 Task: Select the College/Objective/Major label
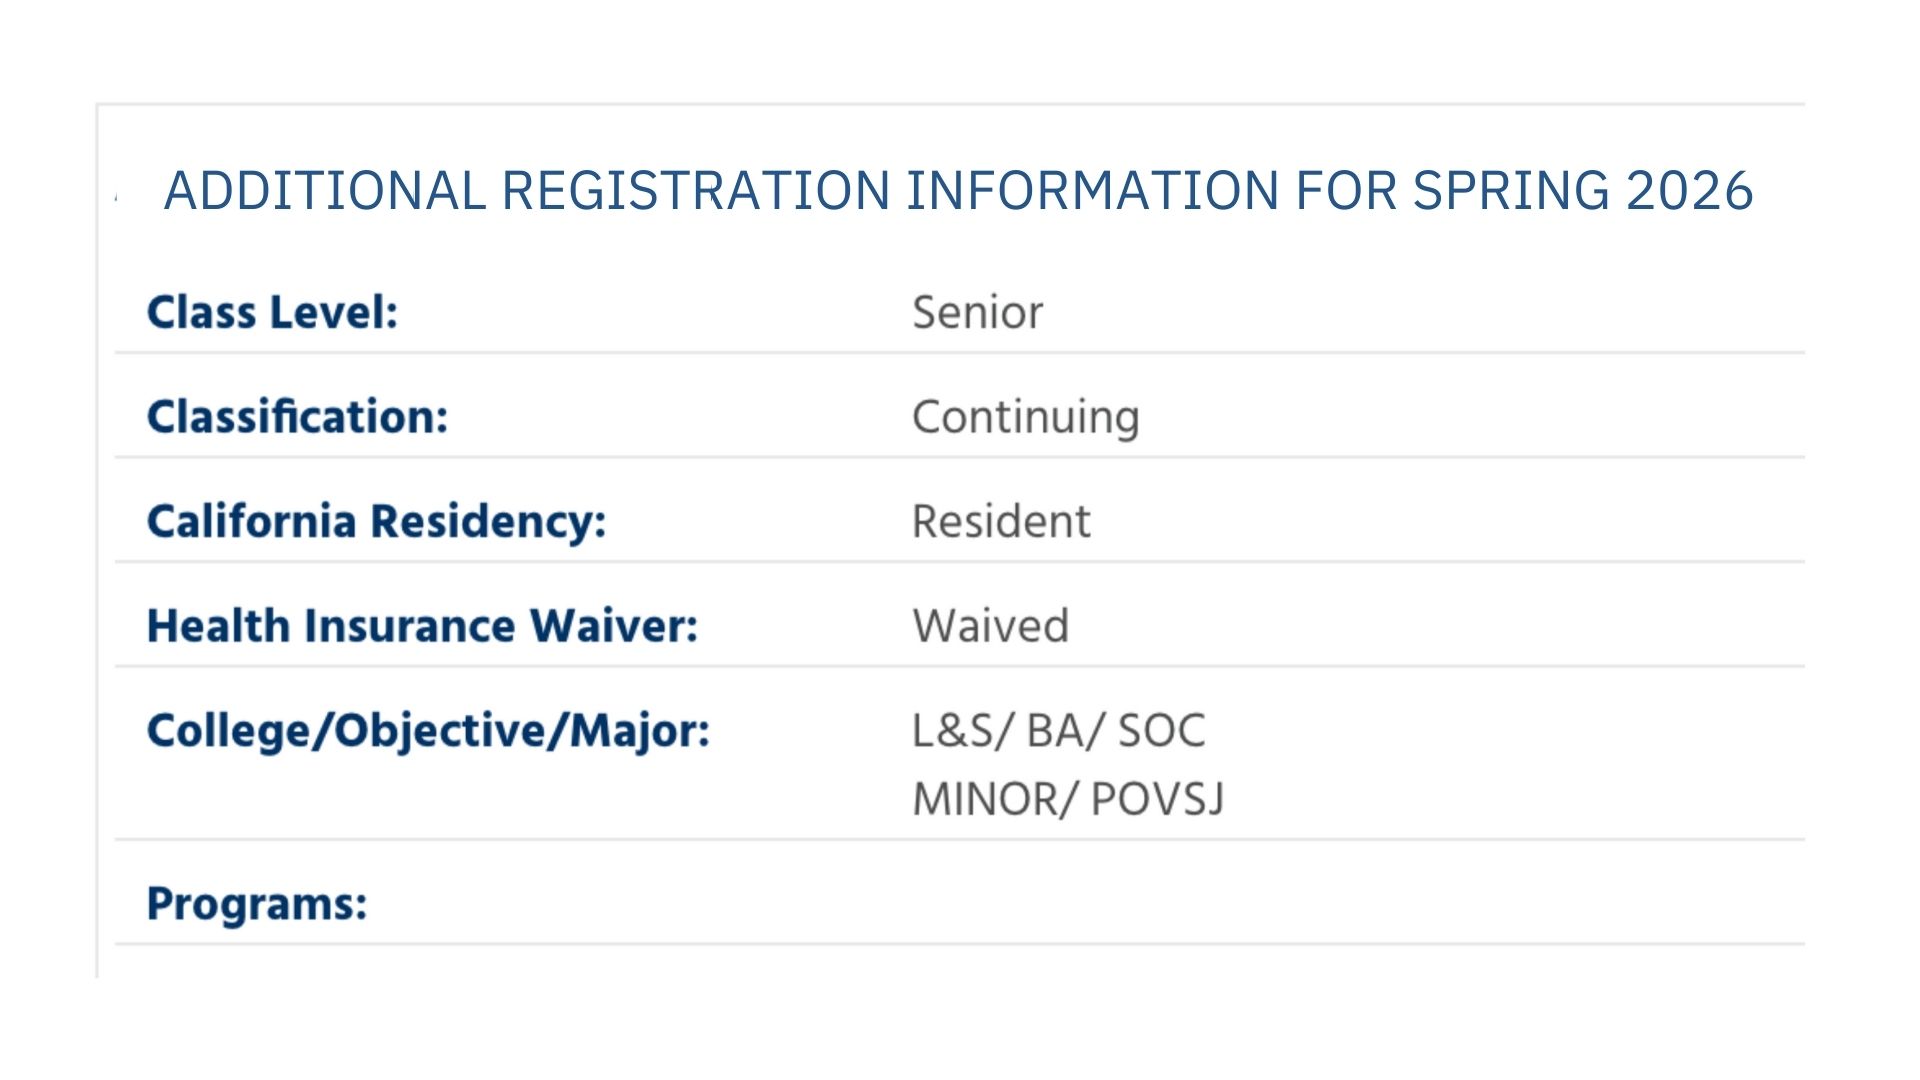[x=428, y=731]
